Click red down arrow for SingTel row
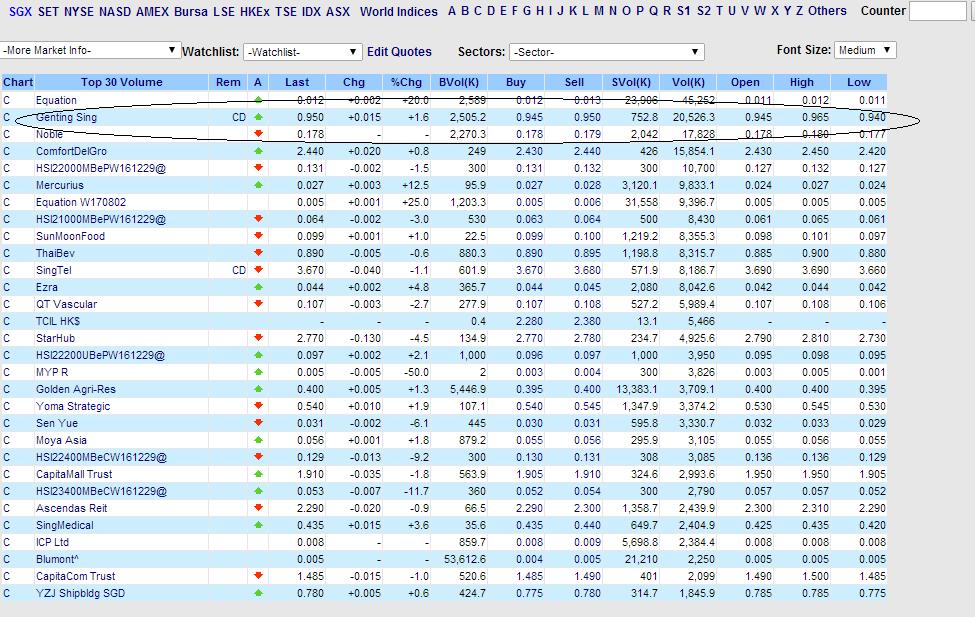The width and height of the screenshot is (975, 617). pyautogui.click(x=259, y=270)
